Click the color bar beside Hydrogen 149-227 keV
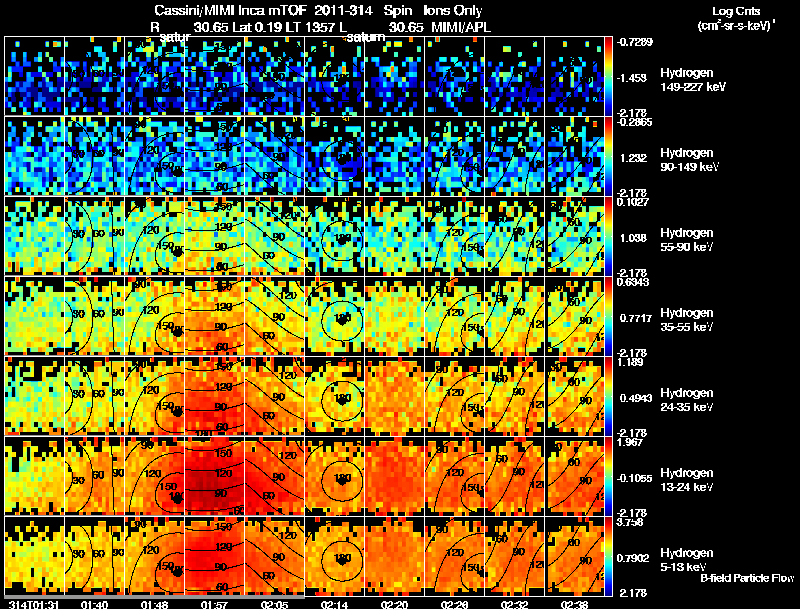This screenshot has height=609, width=800. [x=608, y=76]
